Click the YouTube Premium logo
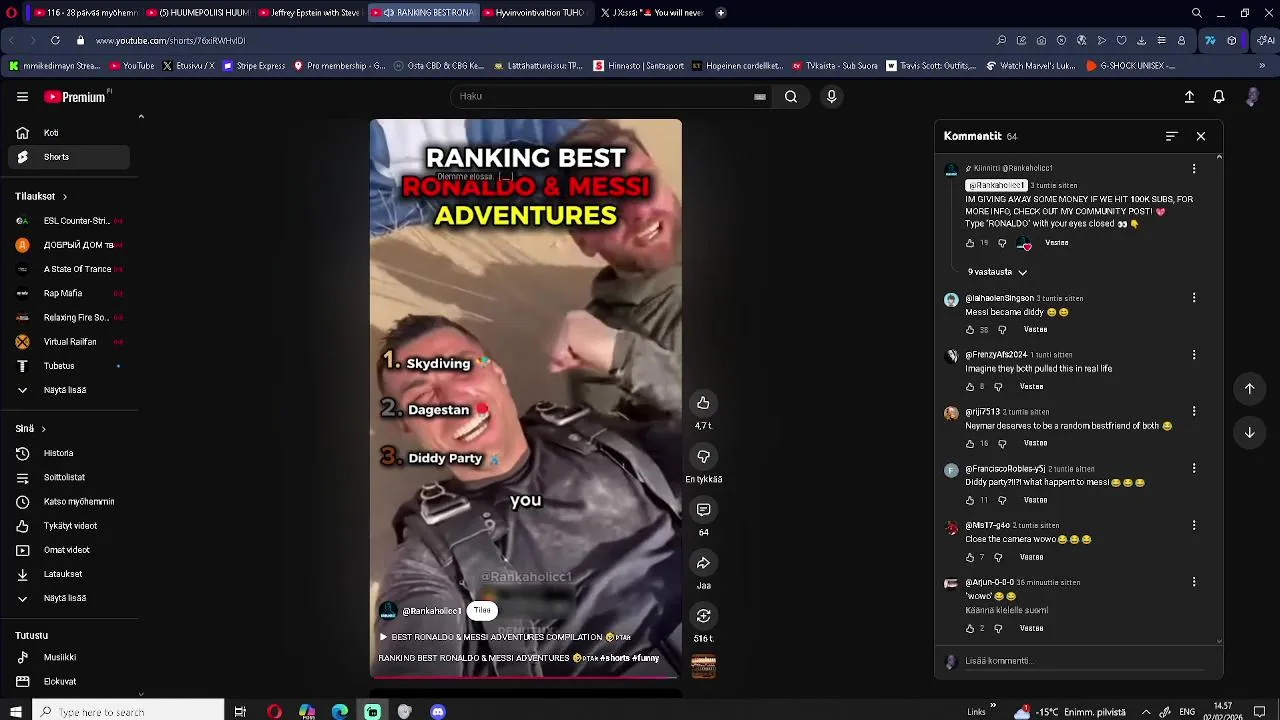Image resolution: width=1280 pixels, height=720 pixels. pyautogui.click(x=75, y=97)
